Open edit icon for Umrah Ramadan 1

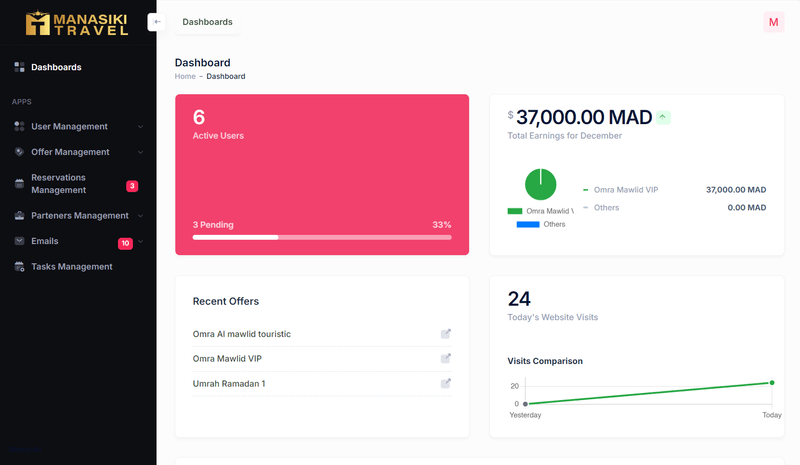click(446, 383)
